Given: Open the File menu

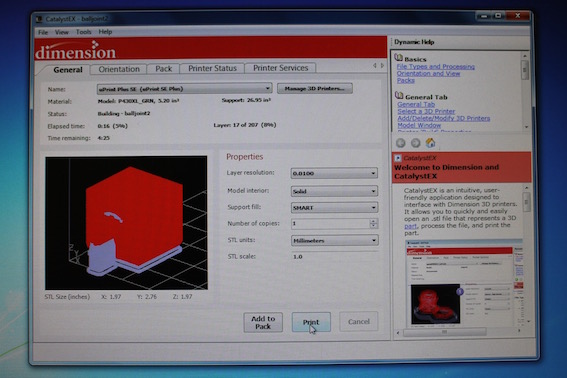Looking at the screenshot, I should coord(43,32).
